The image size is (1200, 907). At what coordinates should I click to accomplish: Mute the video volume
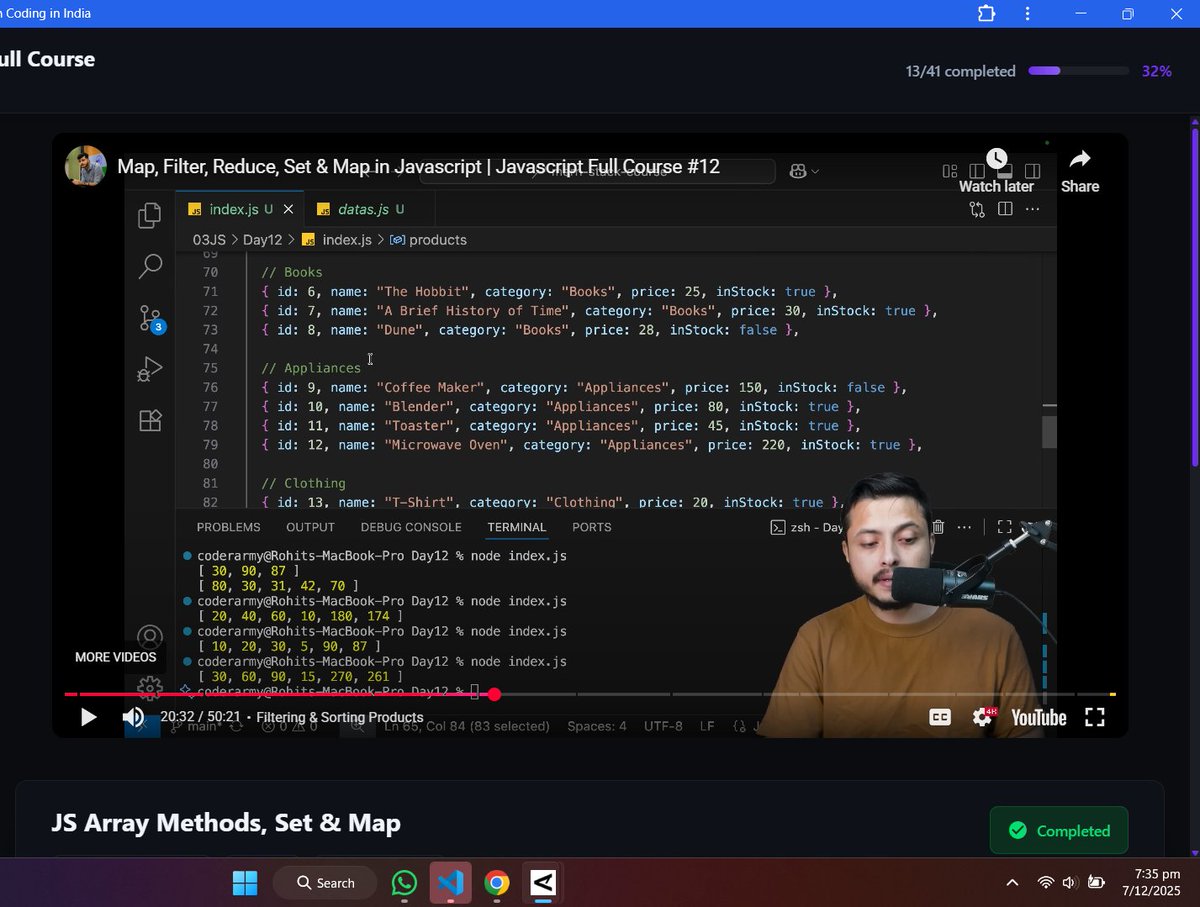click(133, 717)
